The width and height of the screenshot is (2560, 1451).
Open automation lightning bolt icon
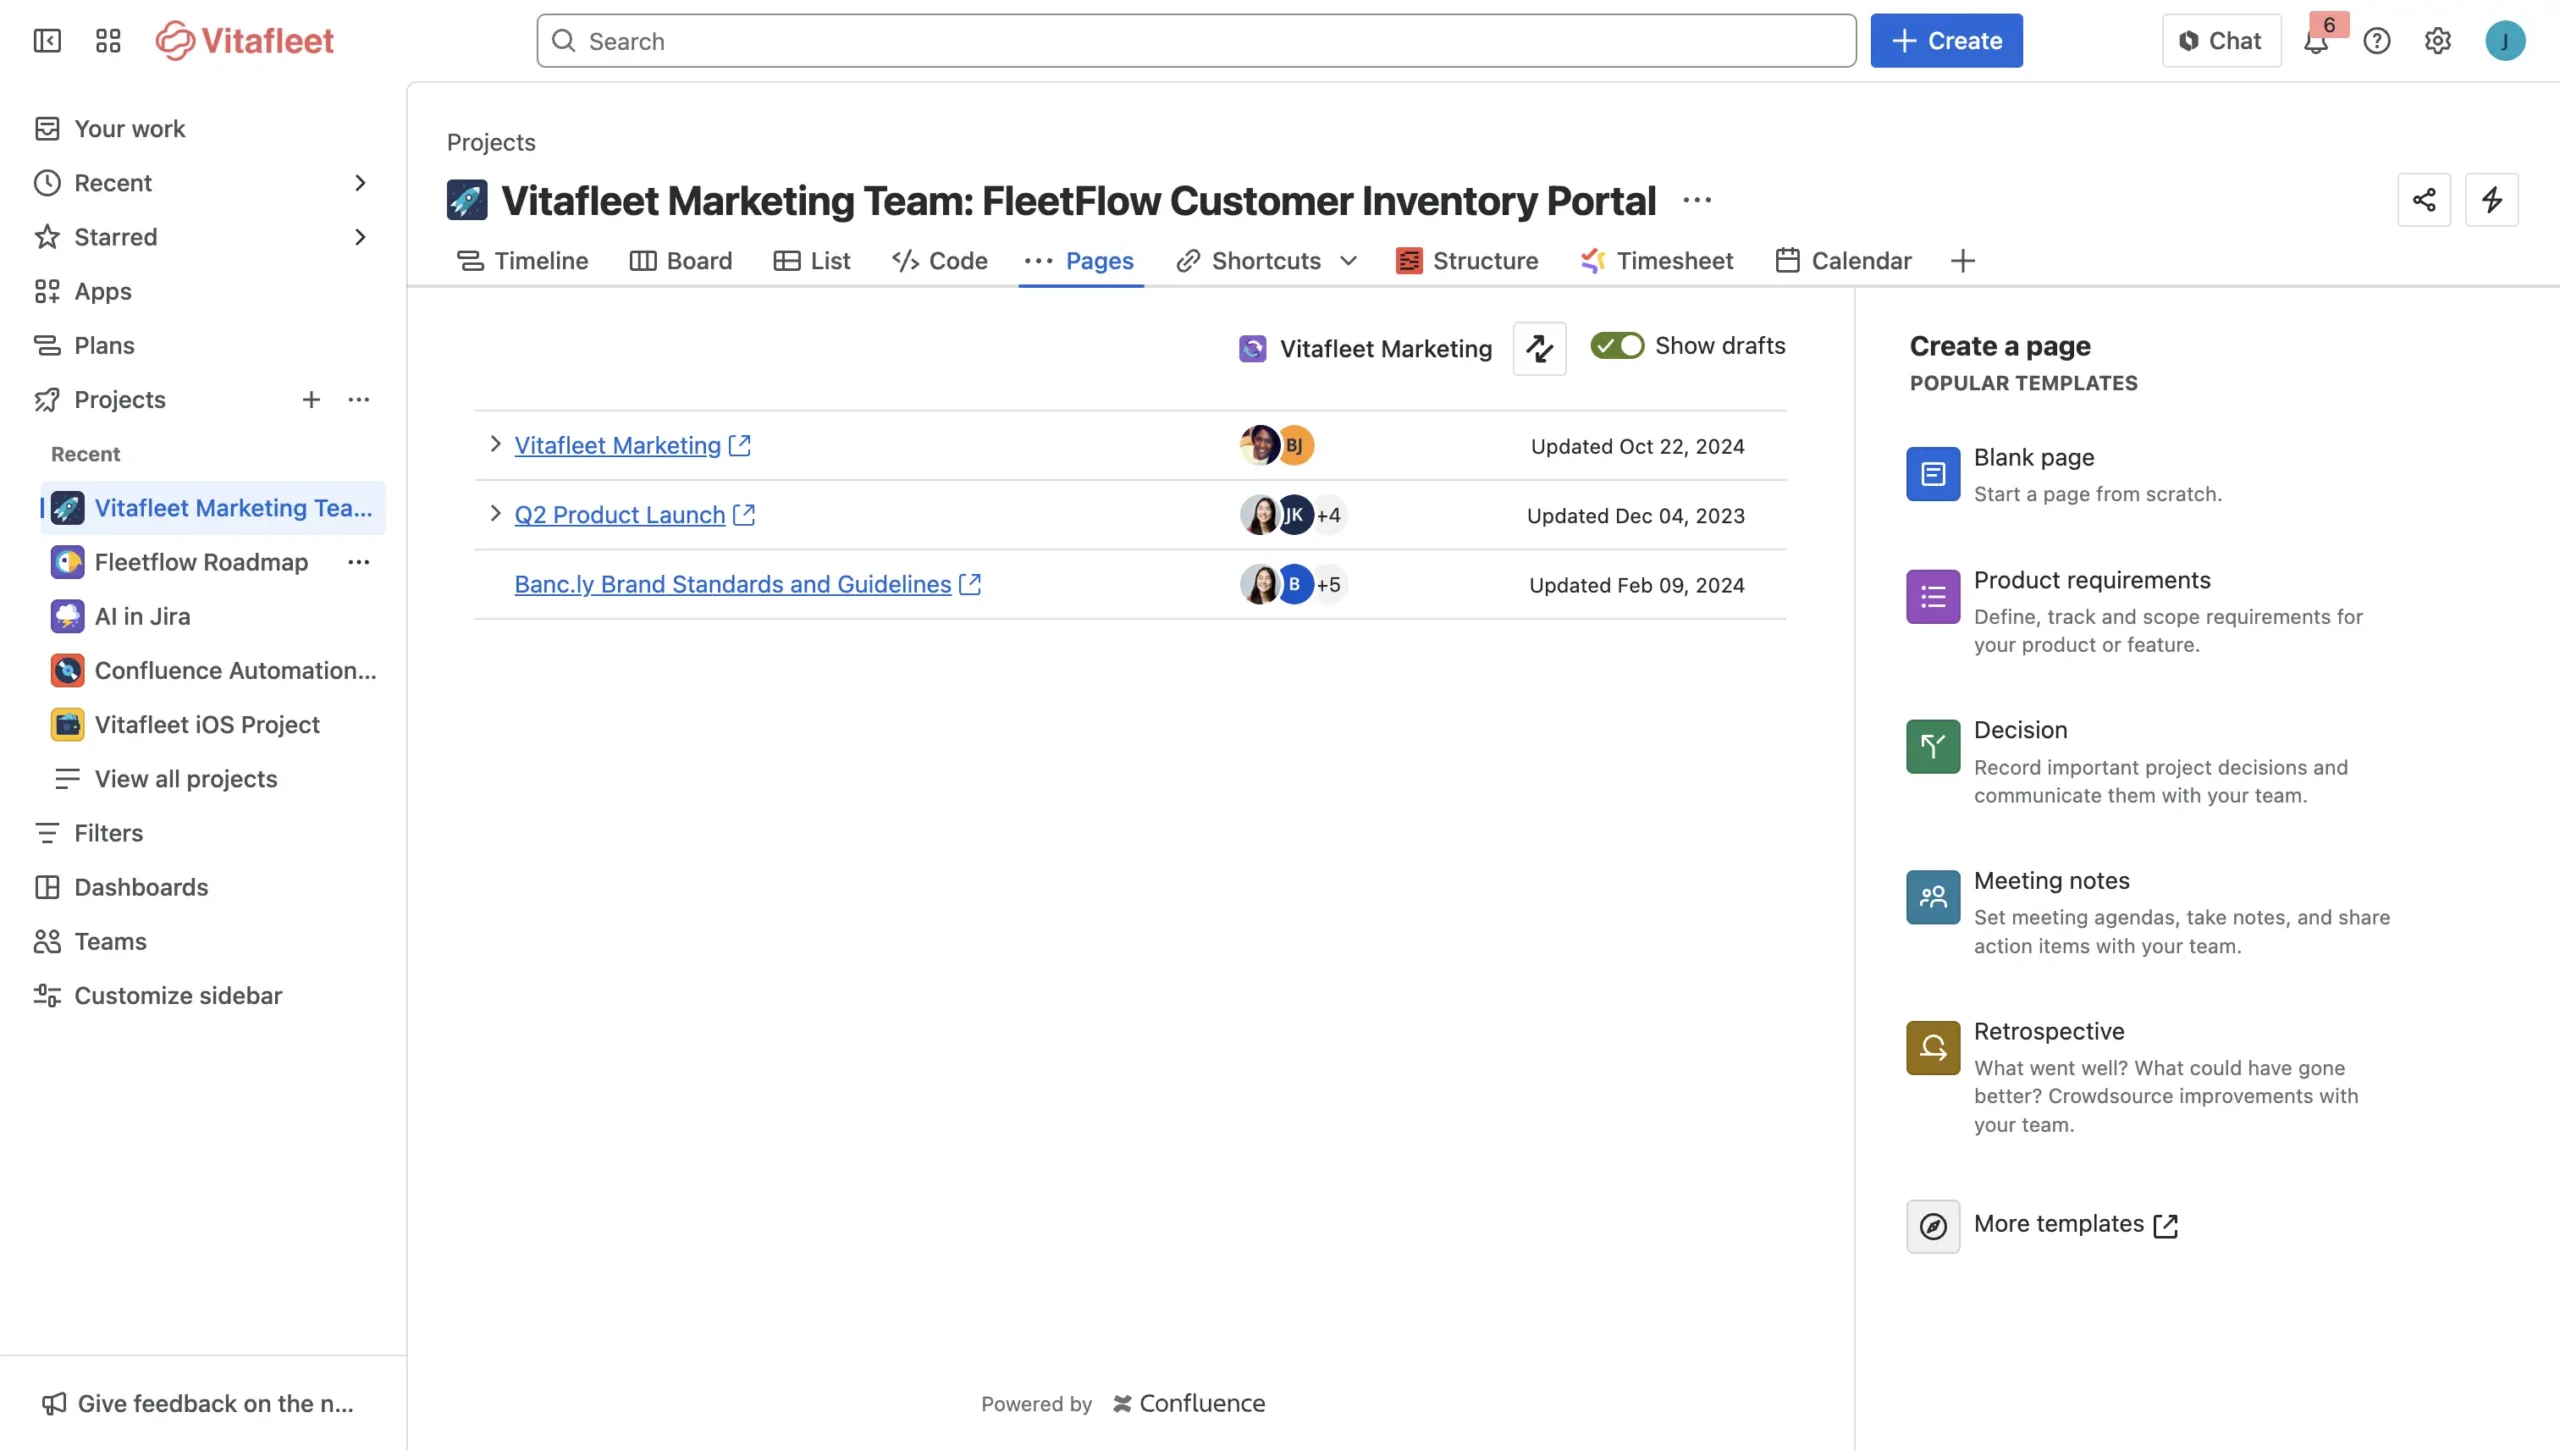point(2492,200)
